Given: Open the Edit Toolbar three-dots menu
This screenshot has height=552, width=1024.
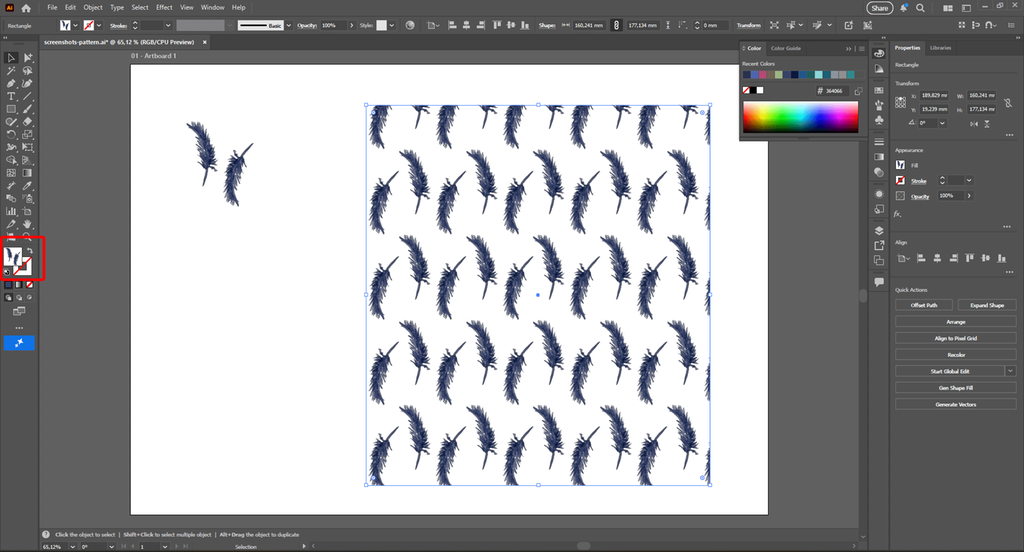Looking at the screenshot, I should 19,328.
